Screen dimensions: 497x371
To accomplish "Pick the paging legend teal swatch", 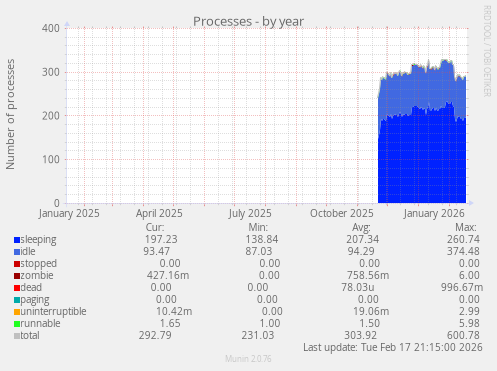I will pos(17,300).
